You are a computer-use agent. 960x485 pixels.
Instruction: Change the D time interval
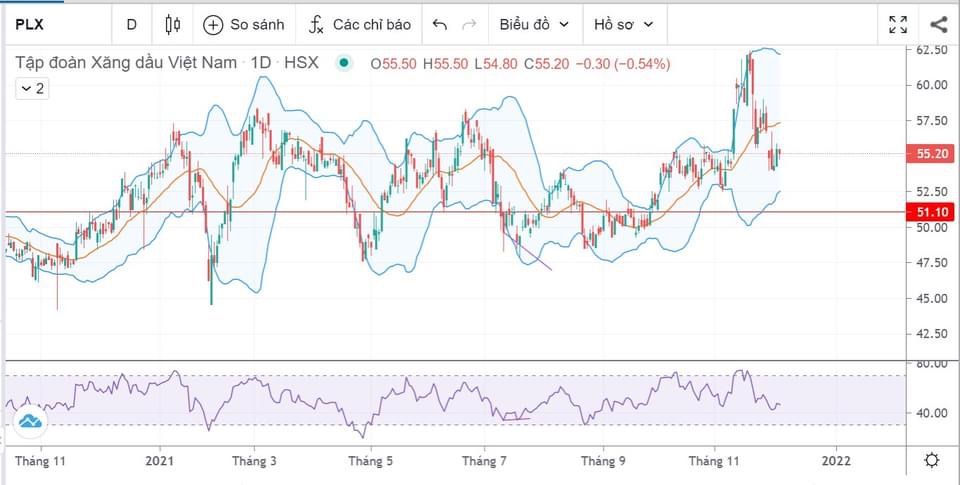pos(132,24)
